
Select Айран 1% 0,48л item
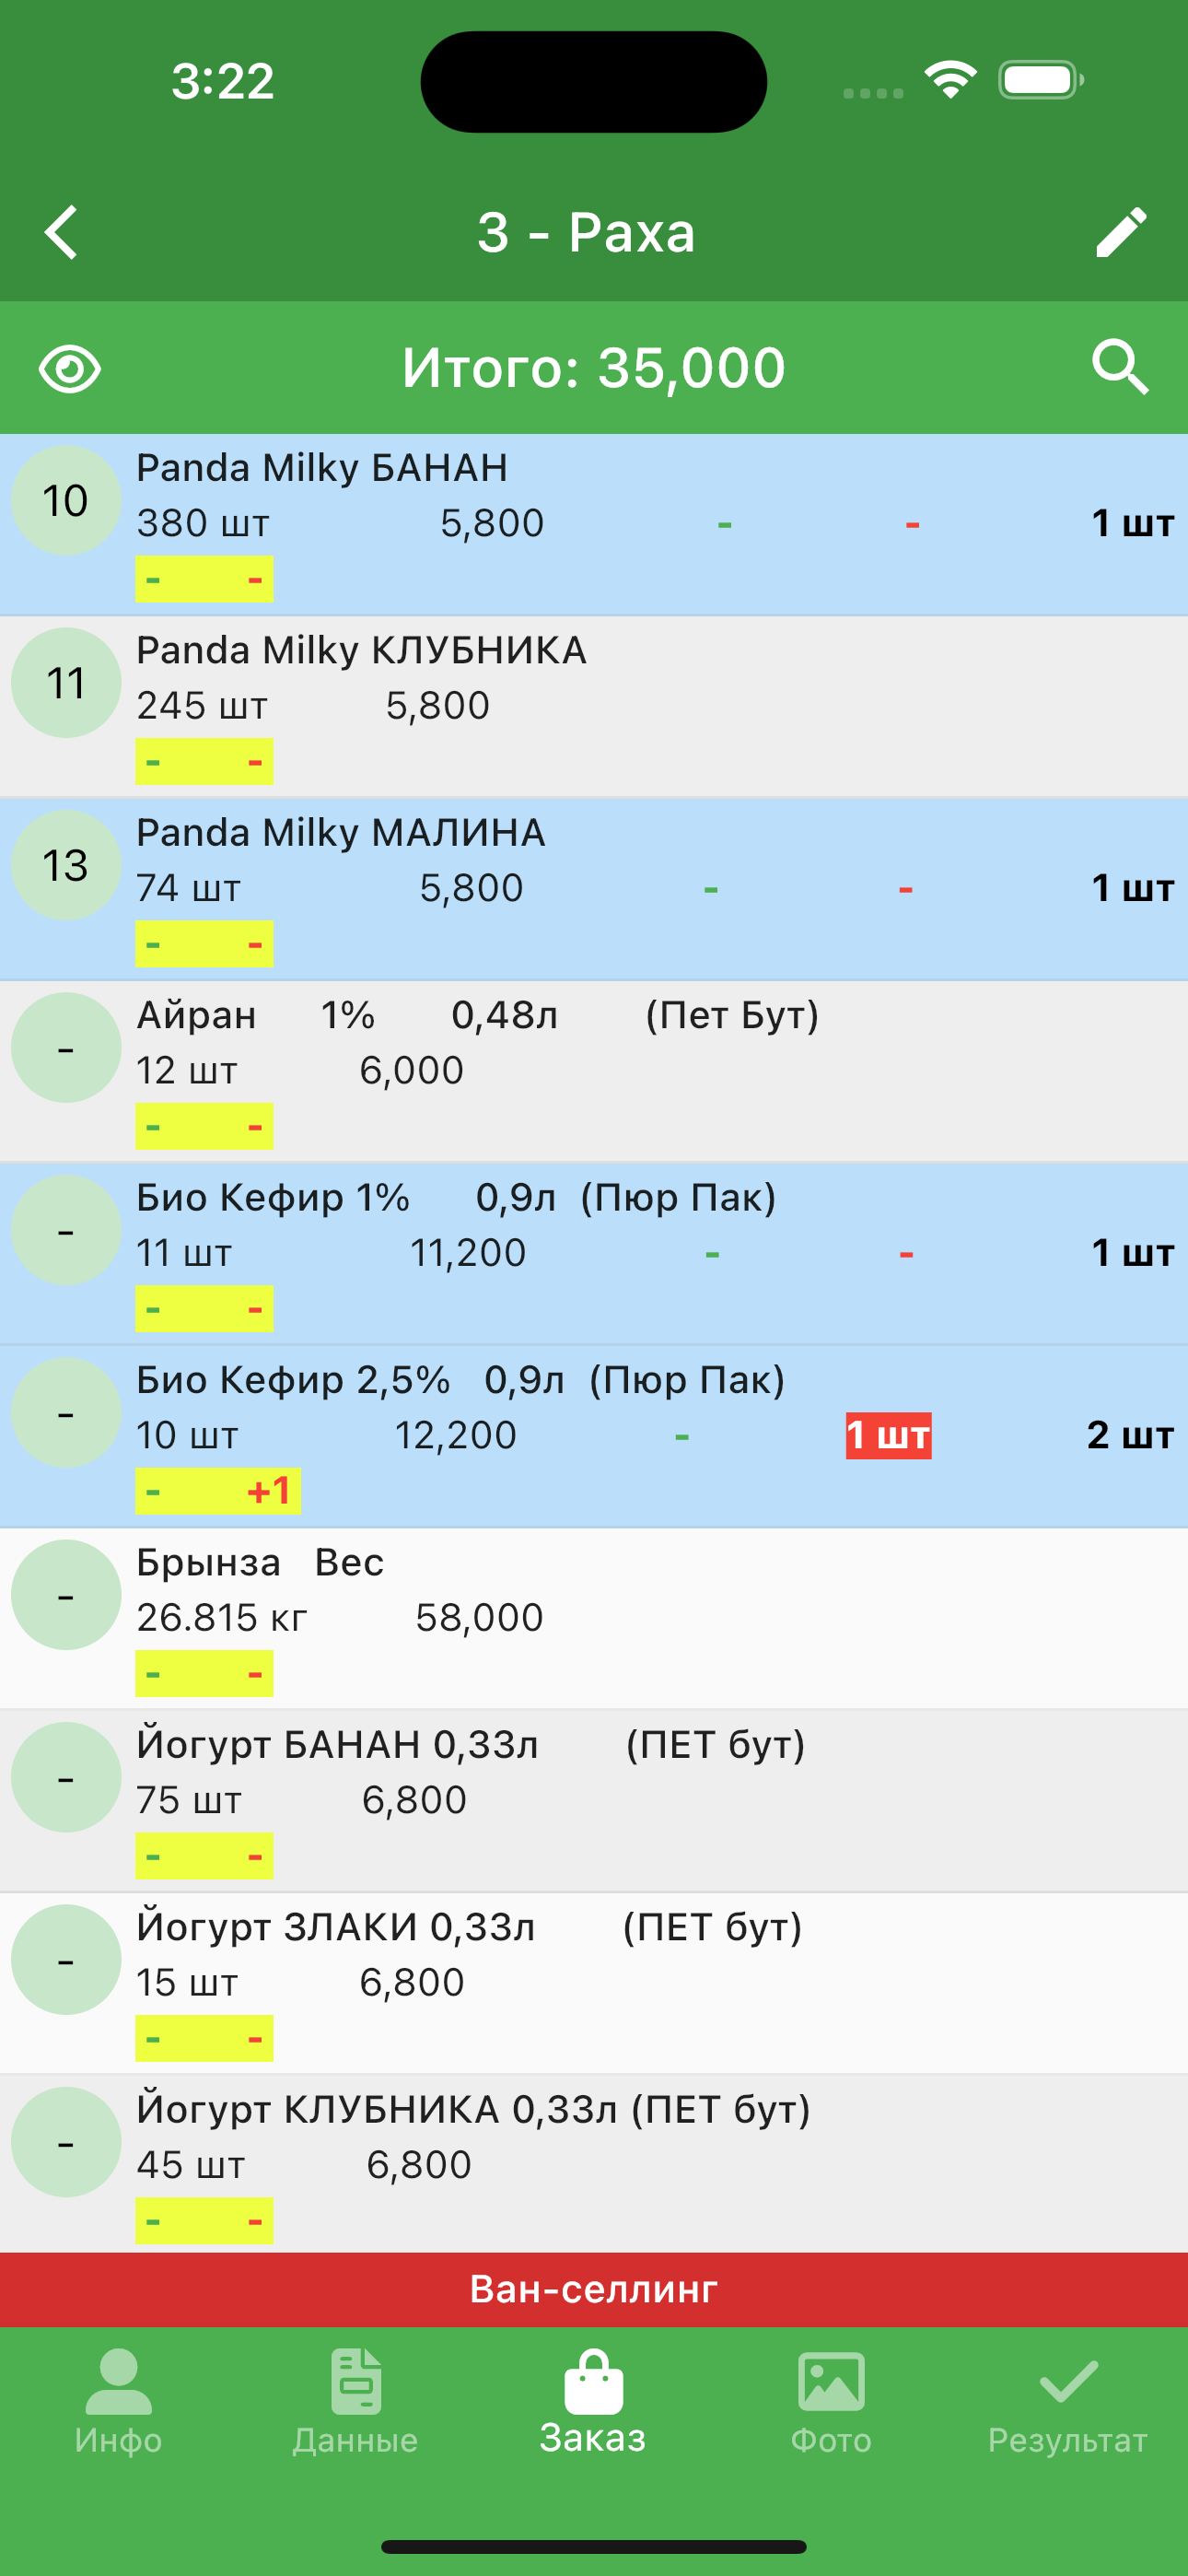pyautogui.click(x=600, y=1070)
